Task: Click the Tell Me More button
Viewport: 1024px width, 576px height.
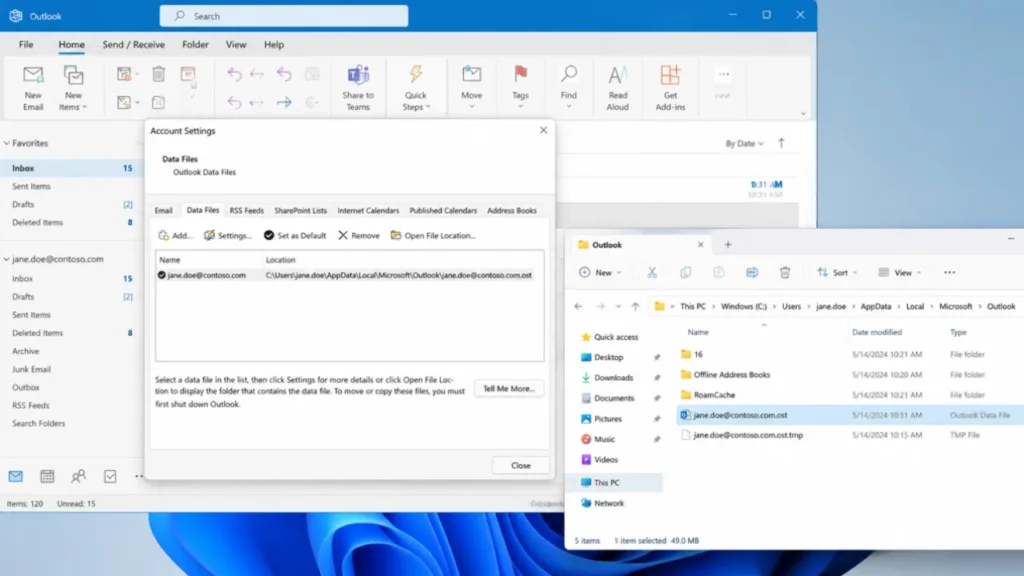Action: coord(509,389)
